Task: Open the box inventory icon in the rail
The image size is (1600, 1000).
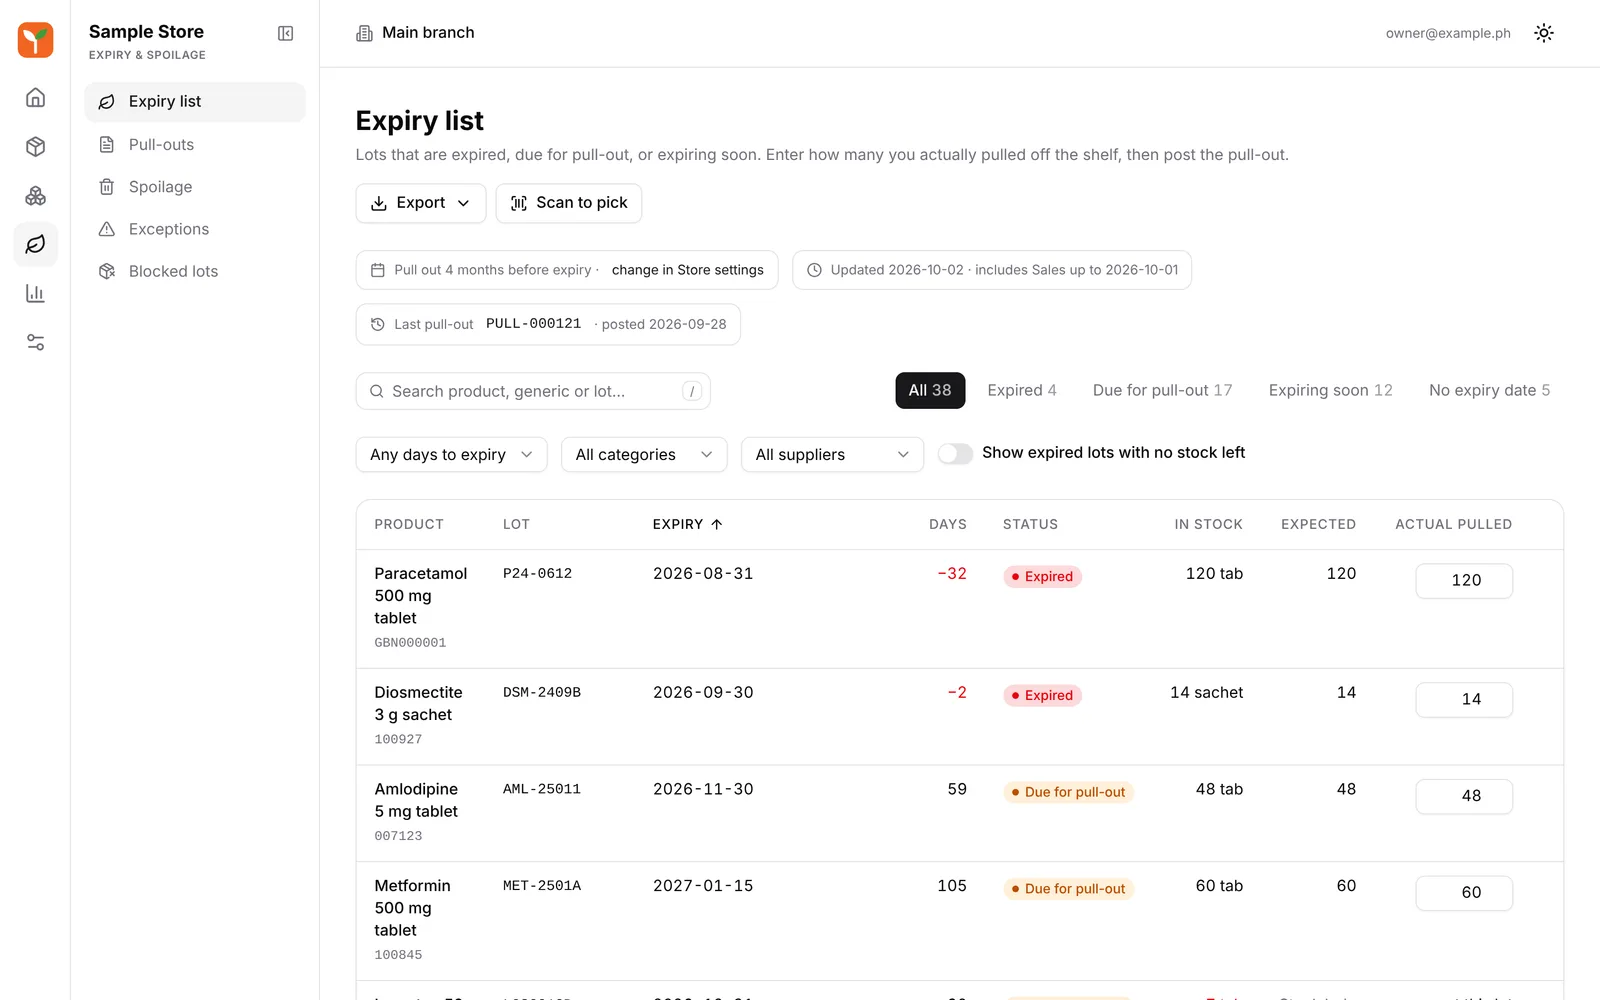Action: pos(35,146)
